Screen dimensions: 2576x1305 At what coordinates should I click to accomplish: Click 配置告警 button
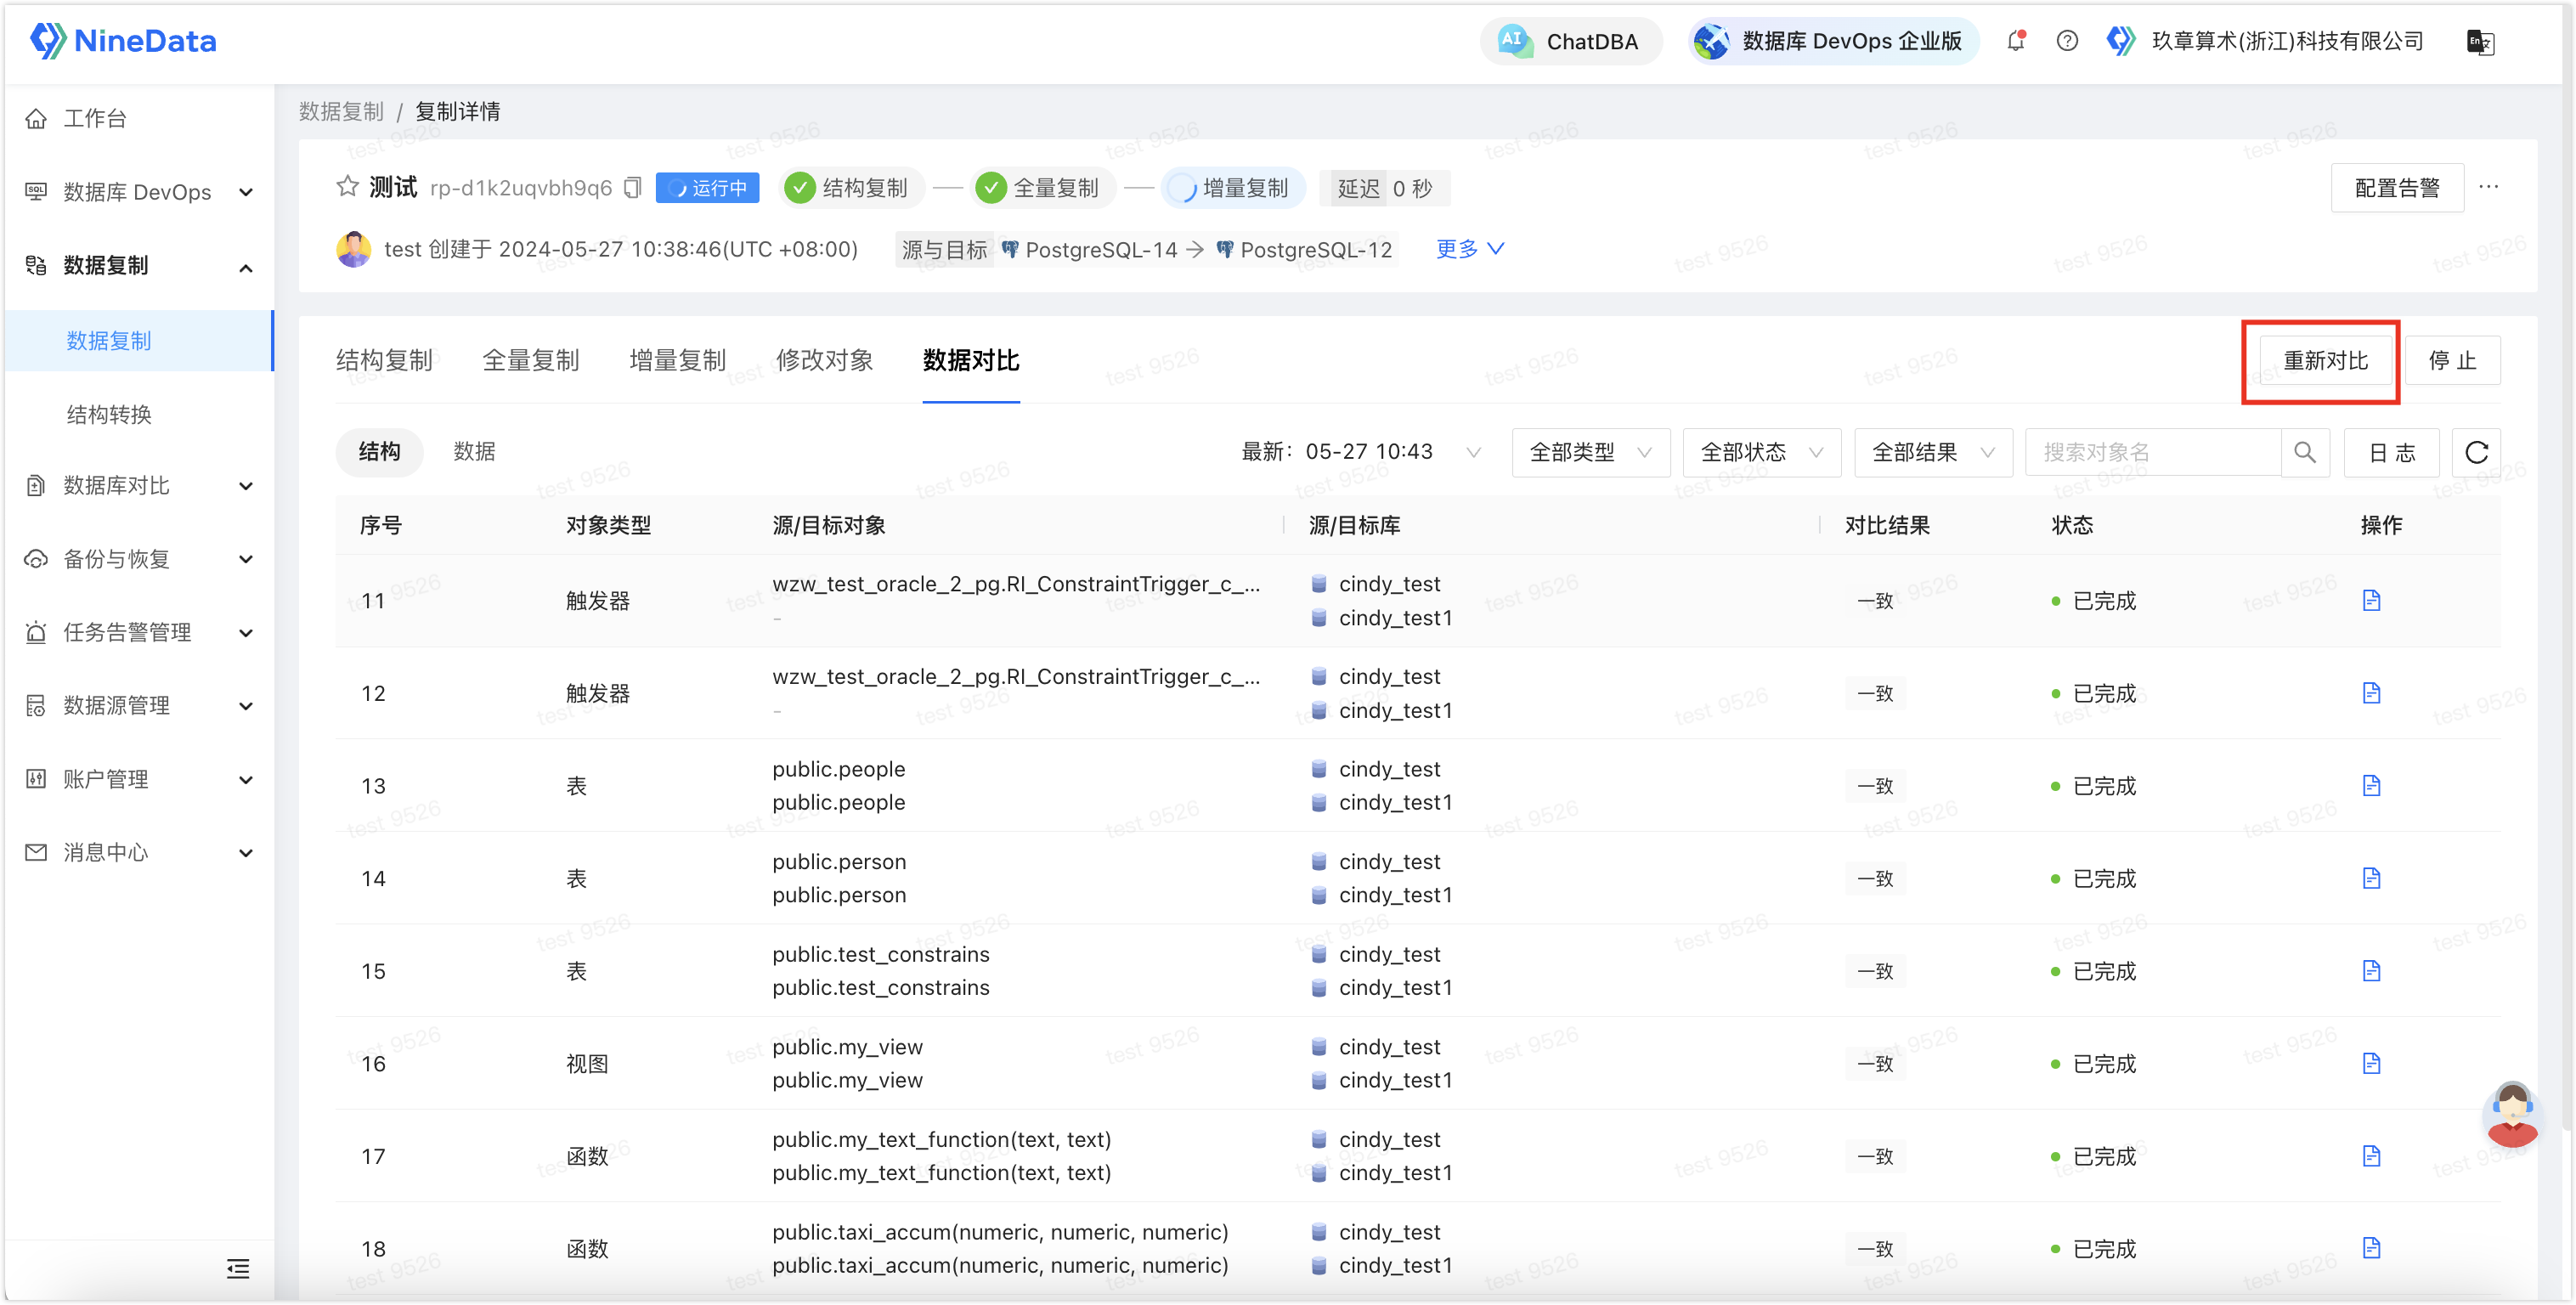point(2396,188)
